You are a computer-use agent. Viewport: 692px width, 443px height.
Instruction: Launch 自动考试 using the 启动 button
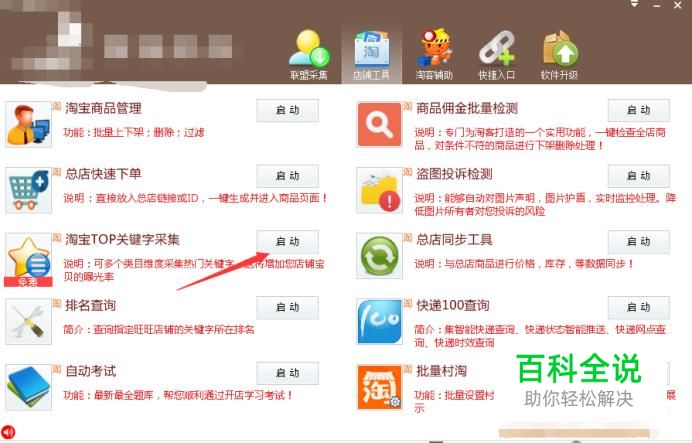(x=288, y=373)
